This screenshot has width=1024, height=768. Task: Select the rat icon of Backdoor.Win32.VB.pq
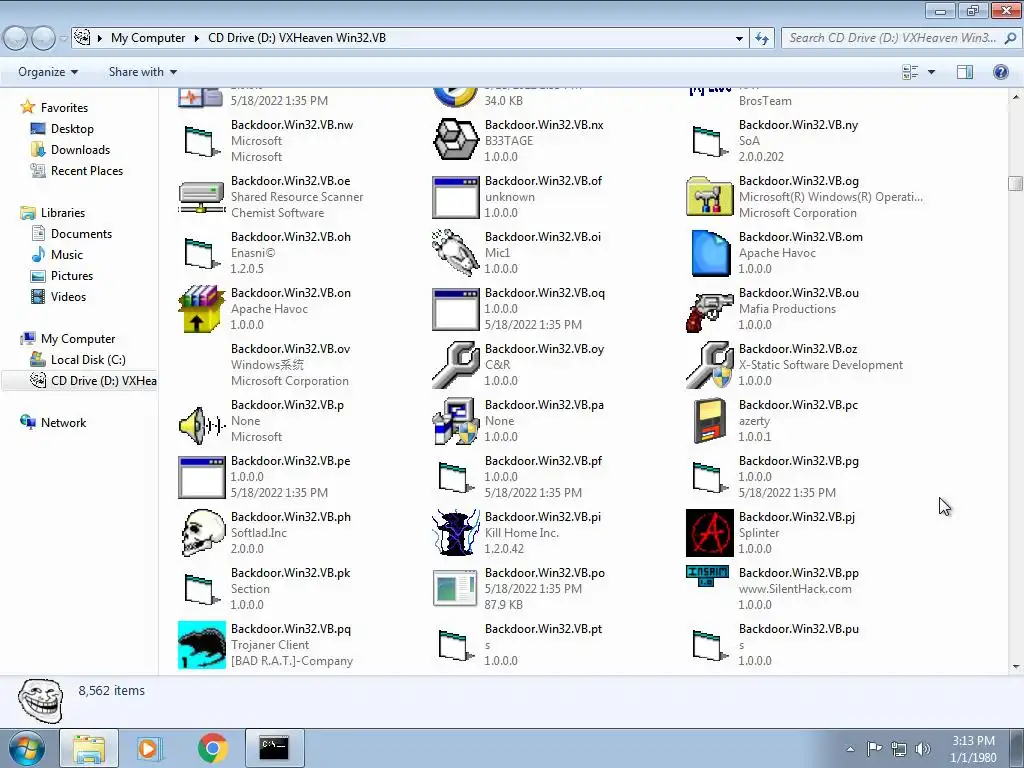click(202, 645)
